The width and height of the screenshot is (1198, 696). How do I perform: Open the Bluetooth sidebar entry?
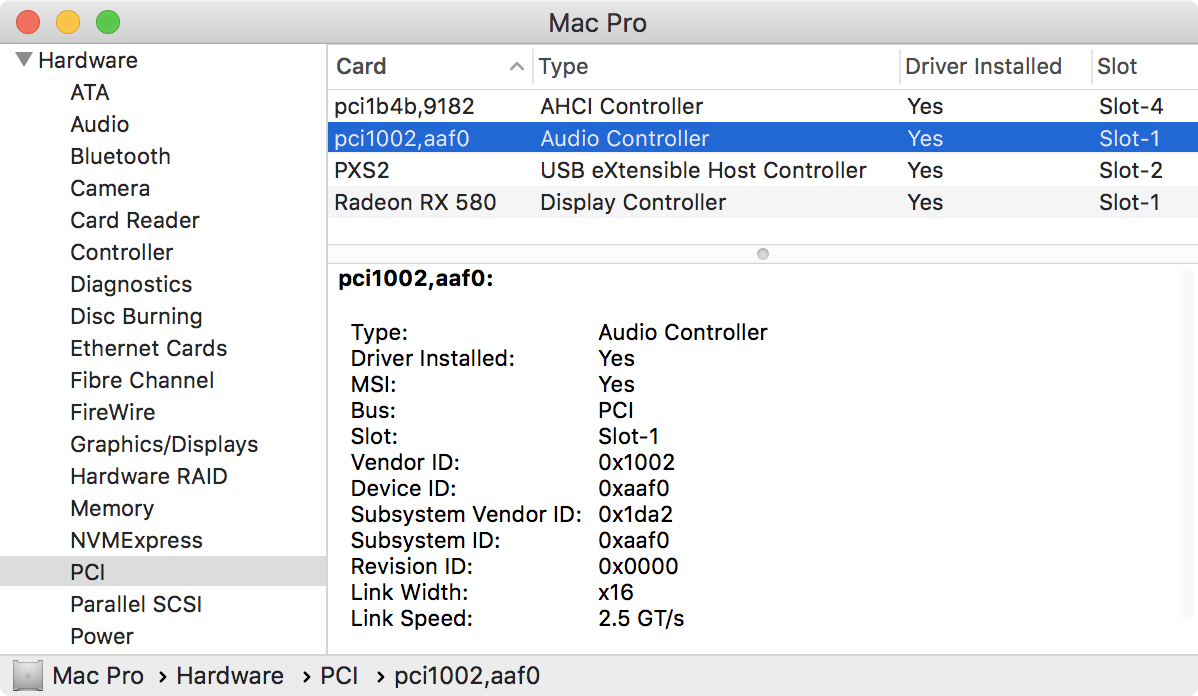(120, 157)
